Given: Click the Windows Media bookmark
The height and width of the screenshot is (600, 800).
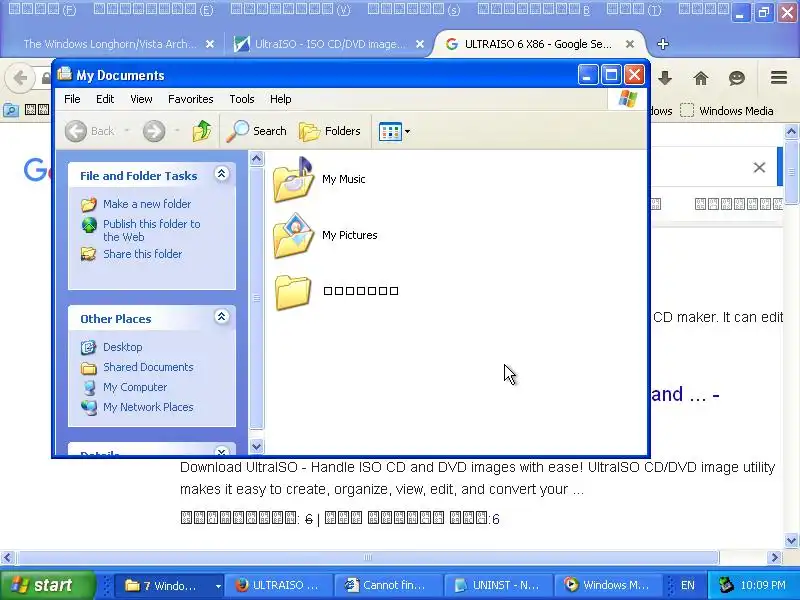Looking at the screenshot, I should 727,111.
